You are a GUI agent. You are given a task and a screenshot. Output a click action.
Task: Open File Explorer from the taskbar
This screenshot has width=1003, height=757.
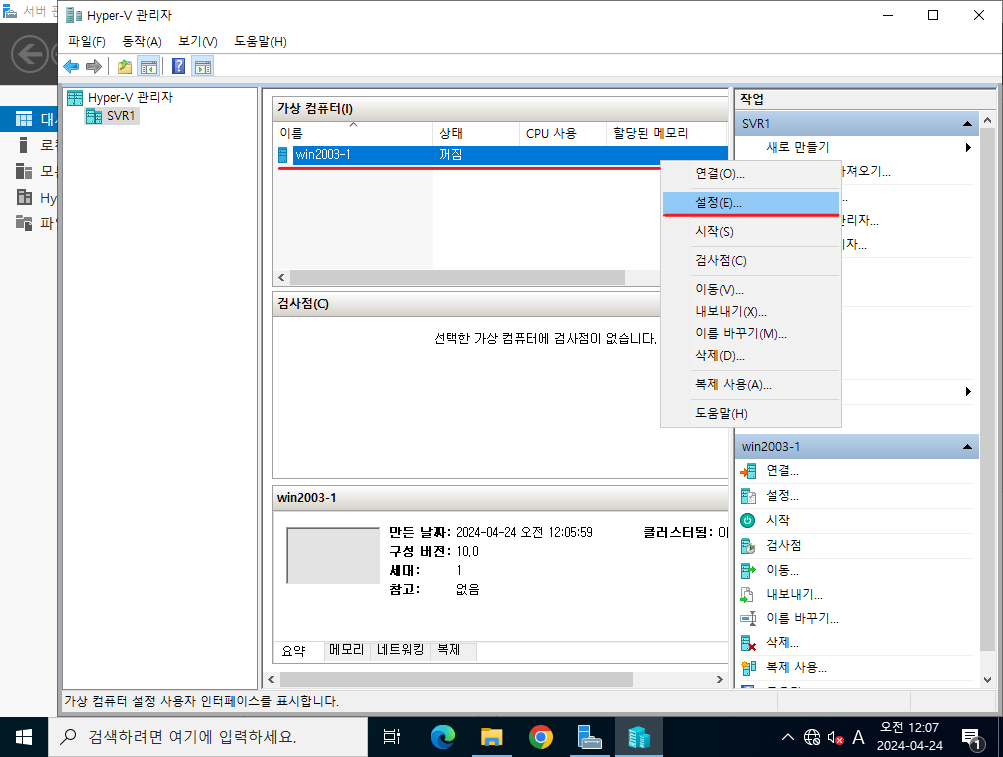click(x=491, y=737)
